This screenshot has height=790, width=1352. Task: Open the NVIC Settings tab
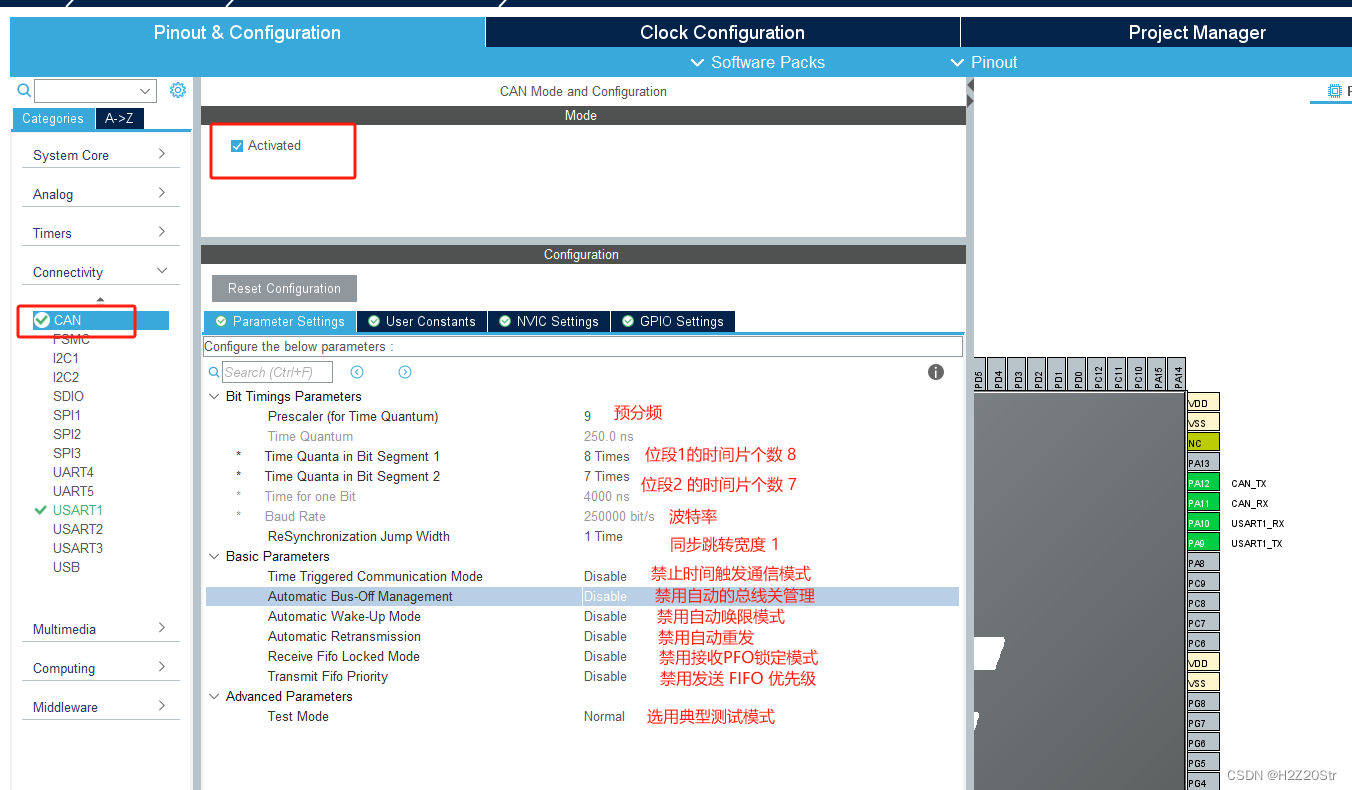point(549,321)
